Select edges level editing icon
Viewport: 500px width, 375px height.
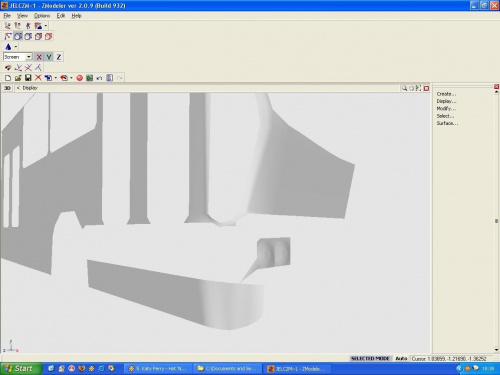click(18, 26)
